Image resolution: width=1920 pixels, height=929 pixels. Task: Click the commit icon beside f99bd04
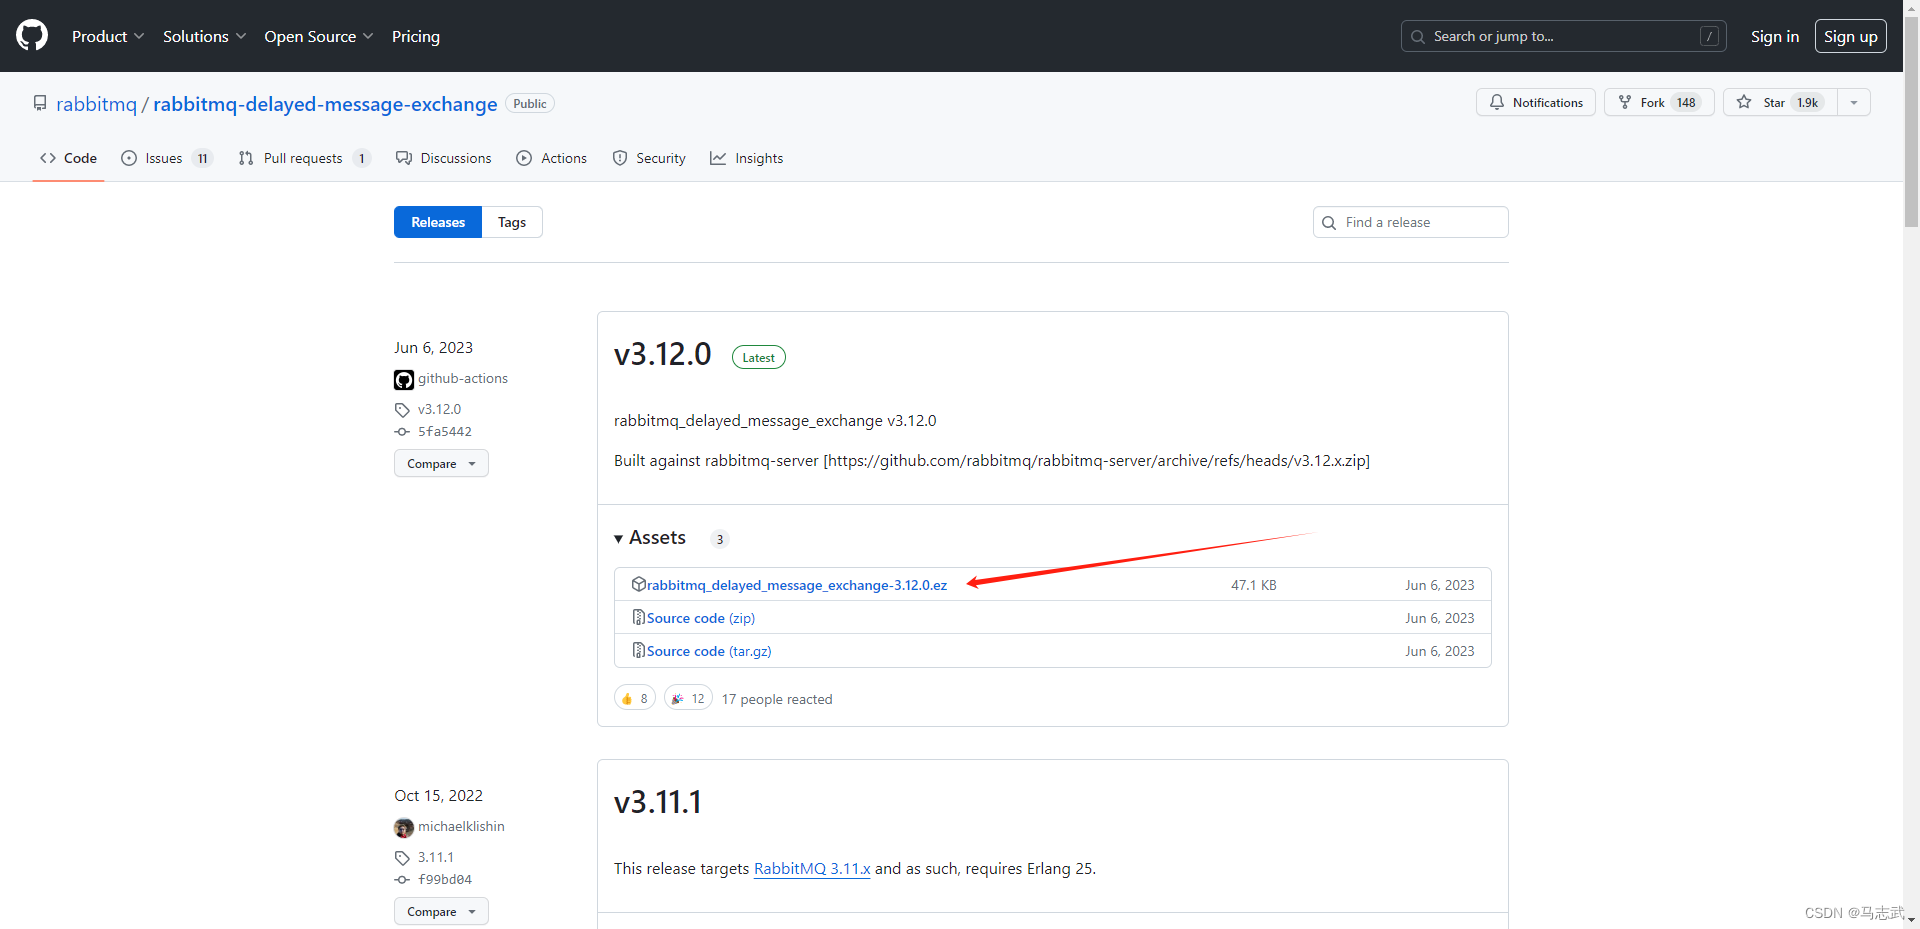402,880
